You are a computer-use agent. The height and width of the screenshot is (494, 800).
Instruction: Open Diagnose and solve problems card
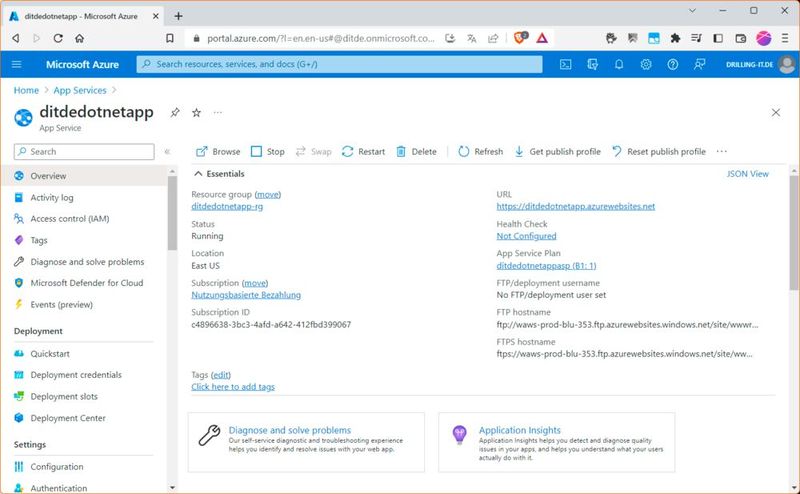(x=306, y=442)
